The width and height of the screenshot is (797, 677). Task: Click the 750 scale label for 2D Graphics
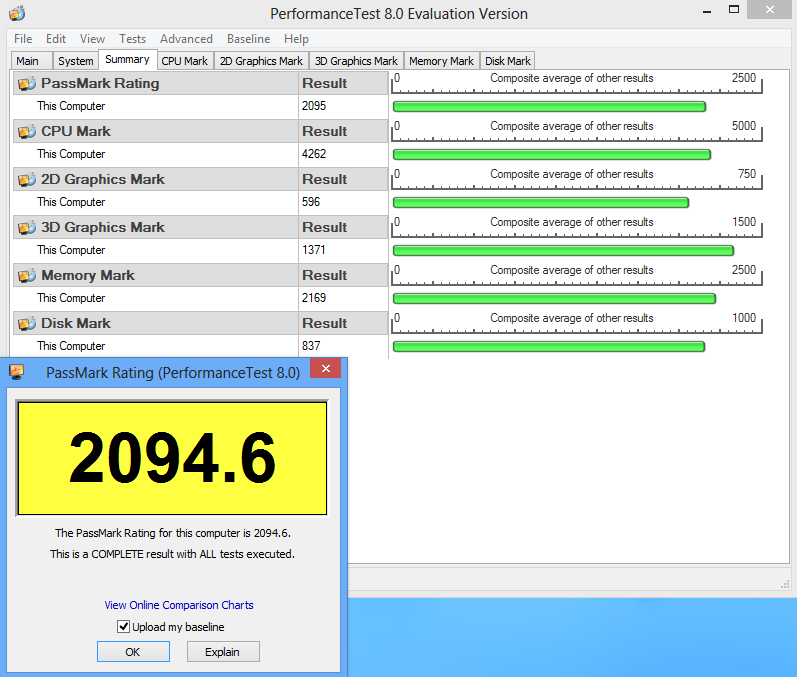pos(747,174)
